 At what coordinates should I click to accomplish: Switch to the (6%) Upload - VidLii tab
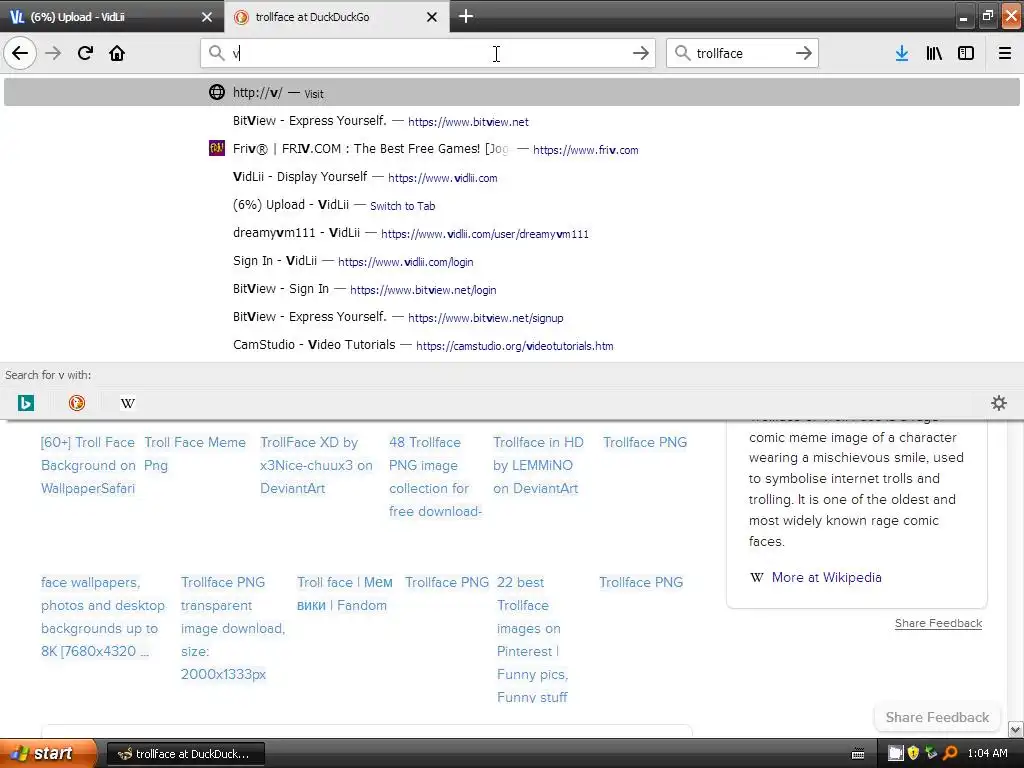coord(112,17)
